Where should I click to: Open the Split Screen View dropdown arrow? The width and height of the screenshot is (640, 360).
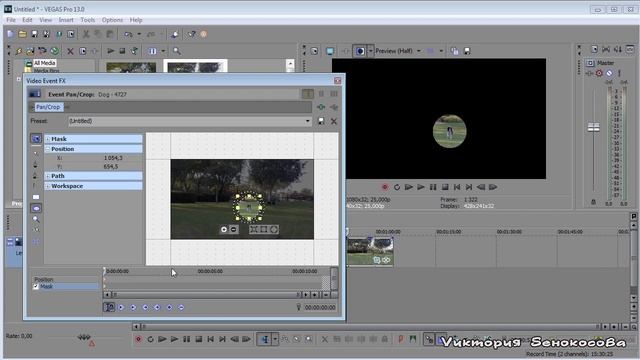tap(371, 51)
